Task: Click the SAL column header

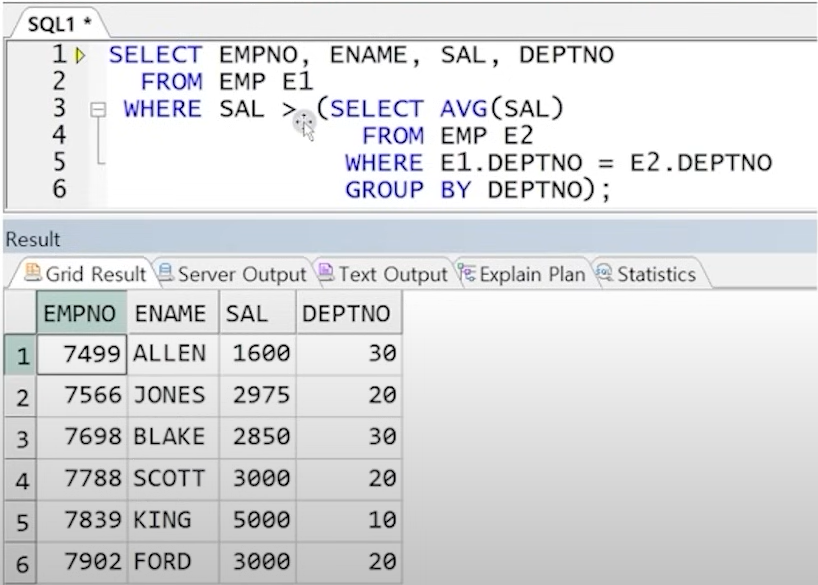Action: pyautogui.click(x=258, y=313)
